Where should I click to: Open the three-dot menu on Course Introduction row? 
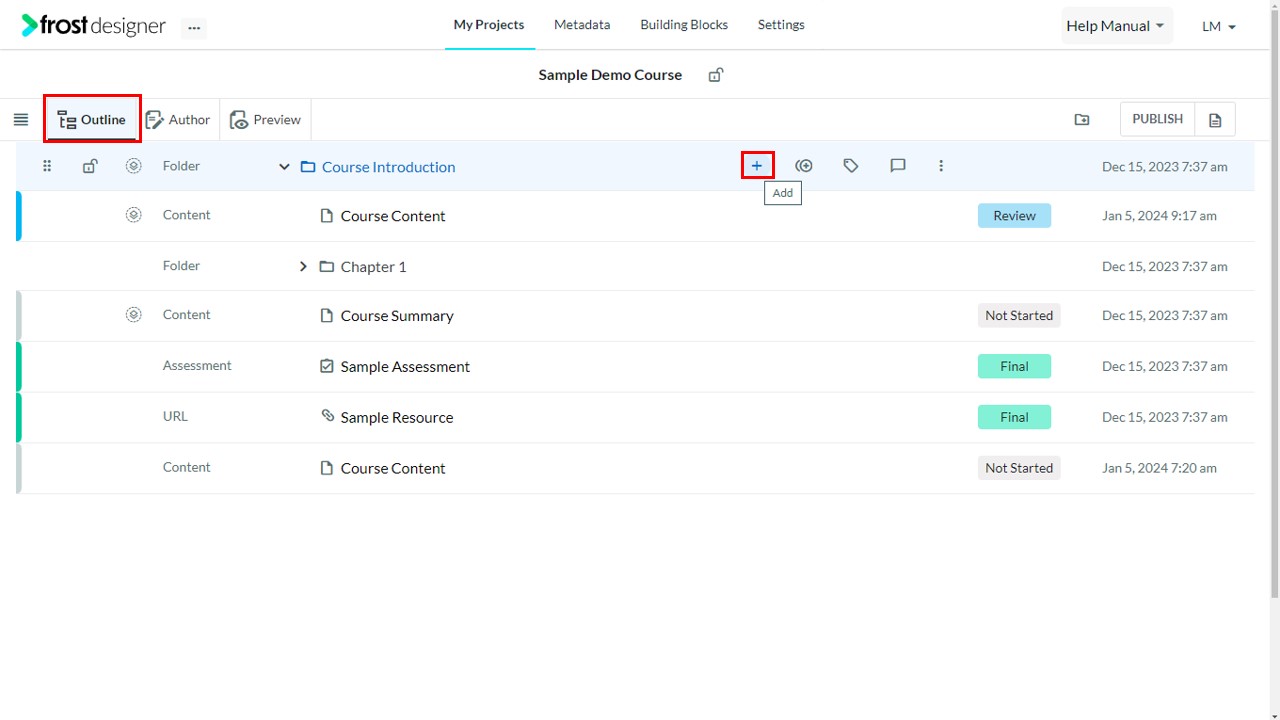pos(941,166)
